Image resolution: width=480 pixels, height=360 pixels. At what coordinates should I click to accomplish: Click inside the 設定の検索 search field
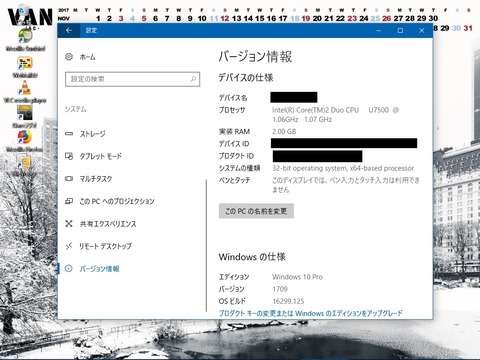(x=132, y=79)
